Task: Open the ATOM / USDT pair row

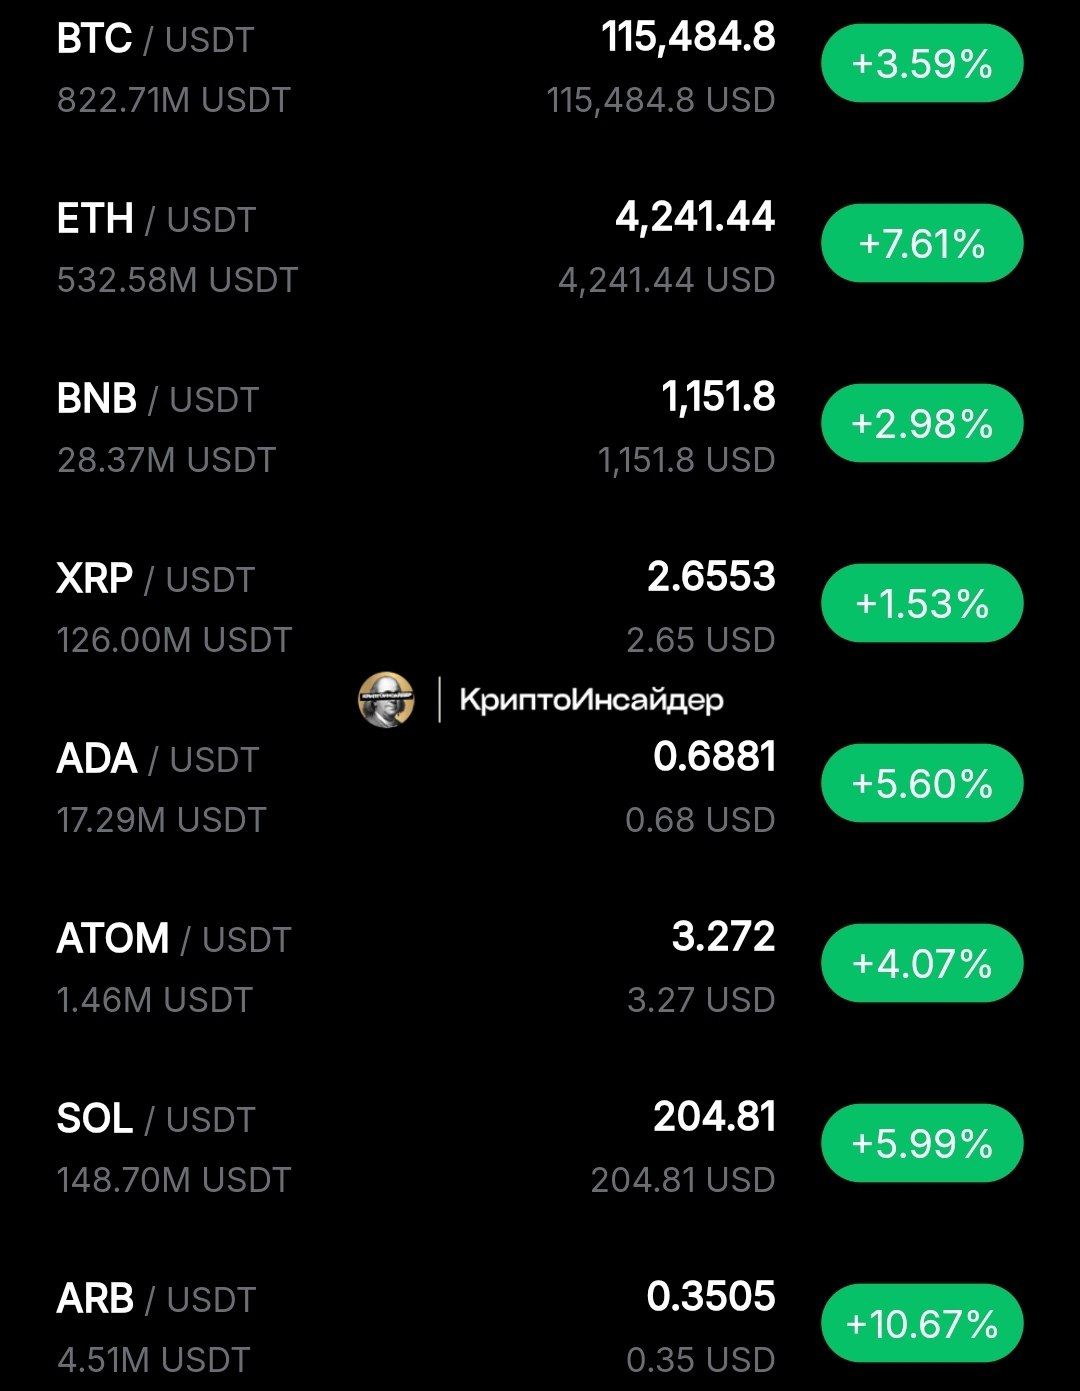Action: point(174,940)
